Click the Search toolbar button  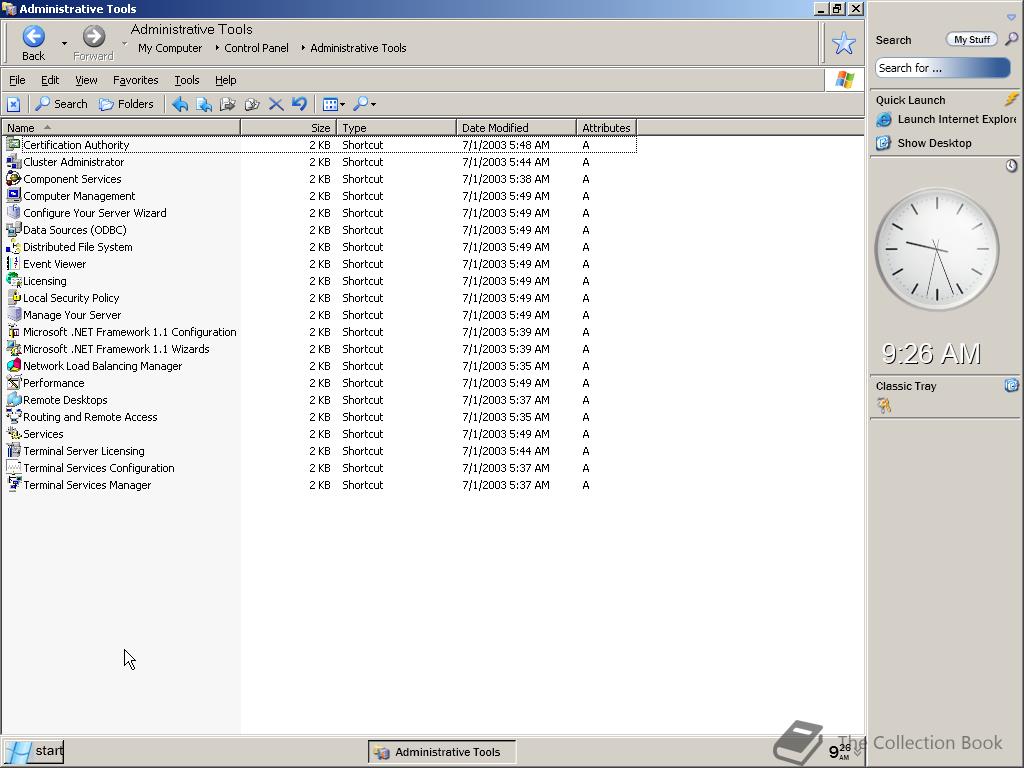point(61,104)
